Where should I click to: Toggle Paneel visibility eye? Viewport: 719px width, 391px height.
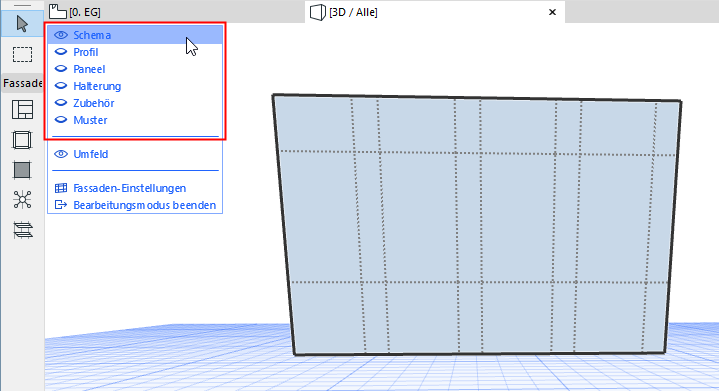click(61, 69)
